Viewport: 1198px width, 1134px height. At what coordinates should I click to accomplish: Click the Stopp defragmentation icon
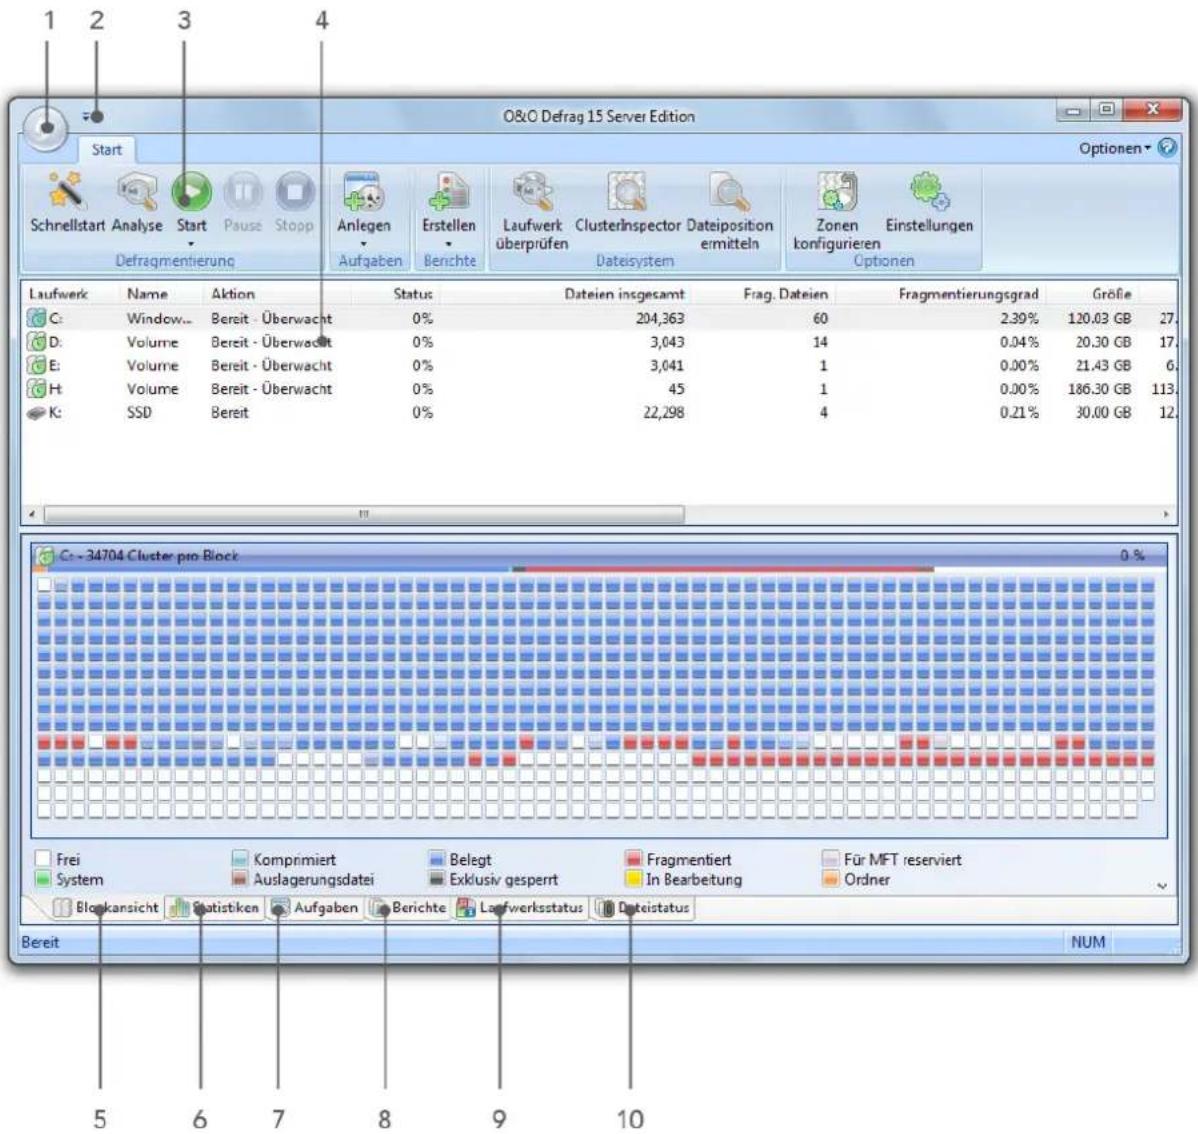(295, 190)
